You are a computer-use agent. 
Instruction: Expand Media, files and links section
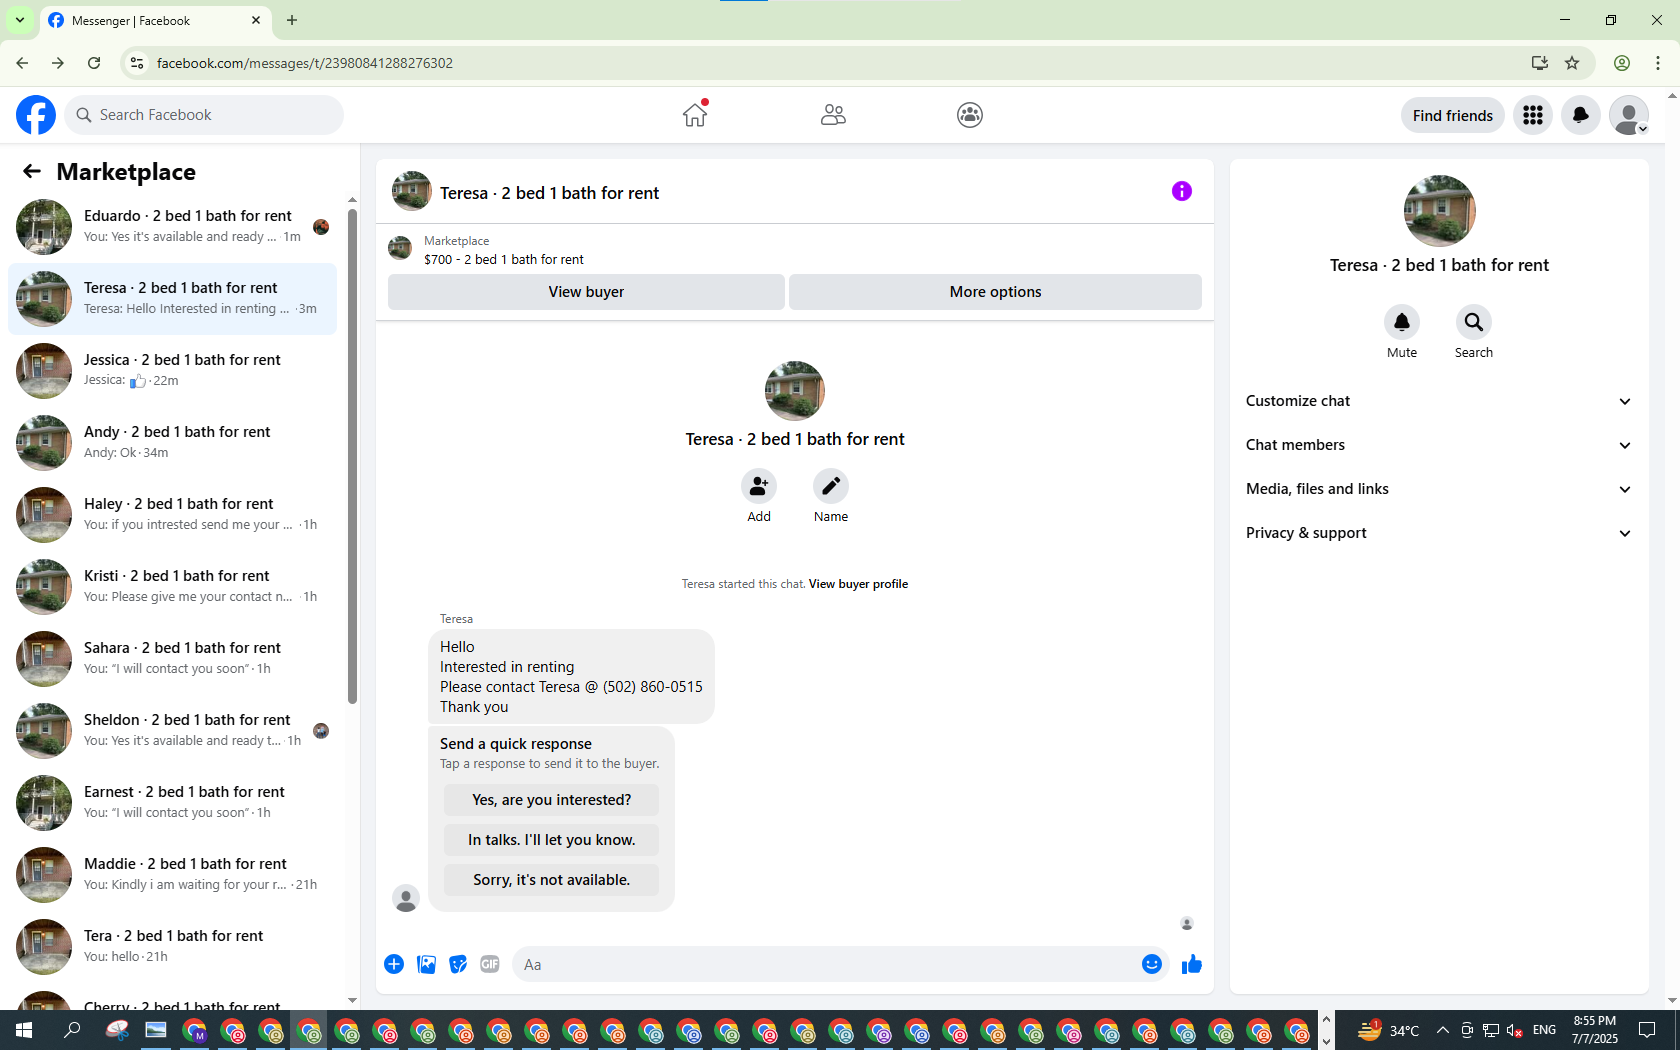tap(1439, 489)
